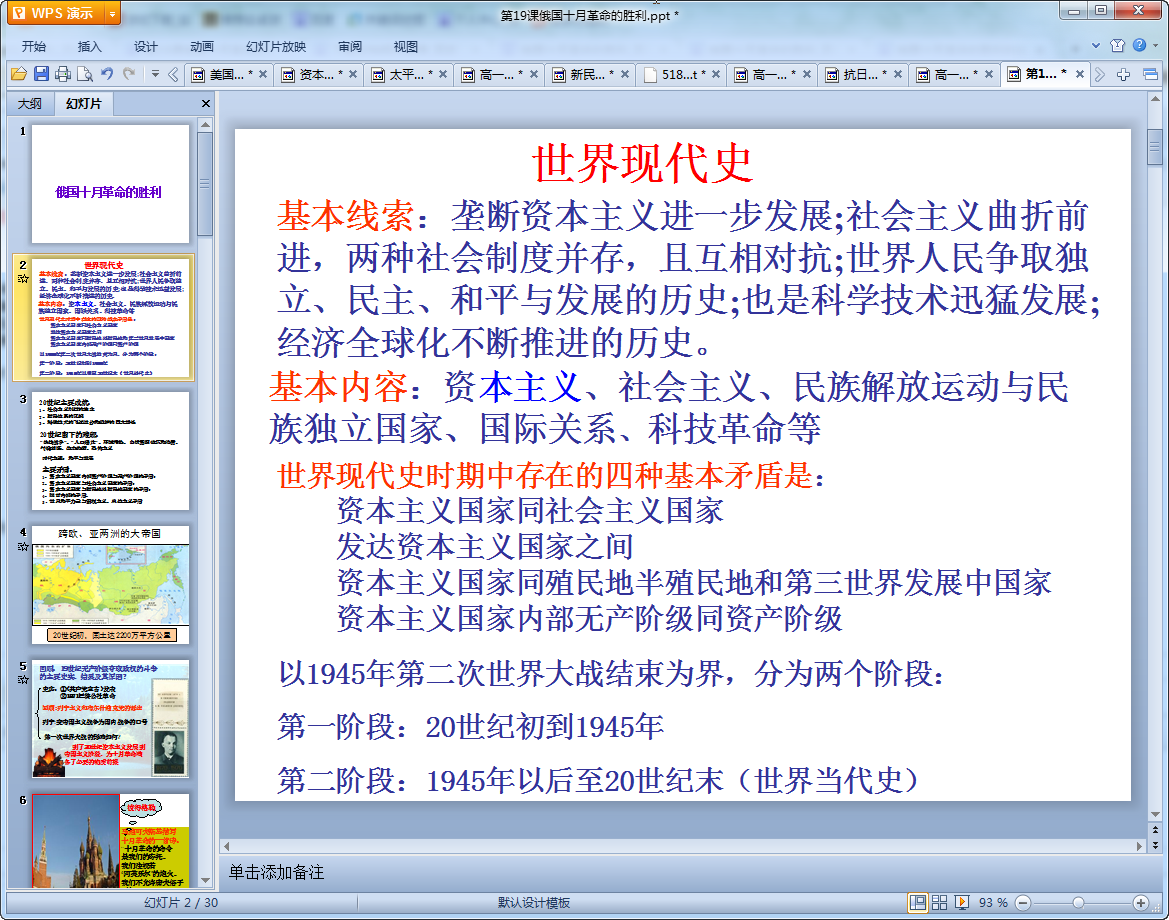
Task: Open the 动画 menu tab
Action: 201,46
